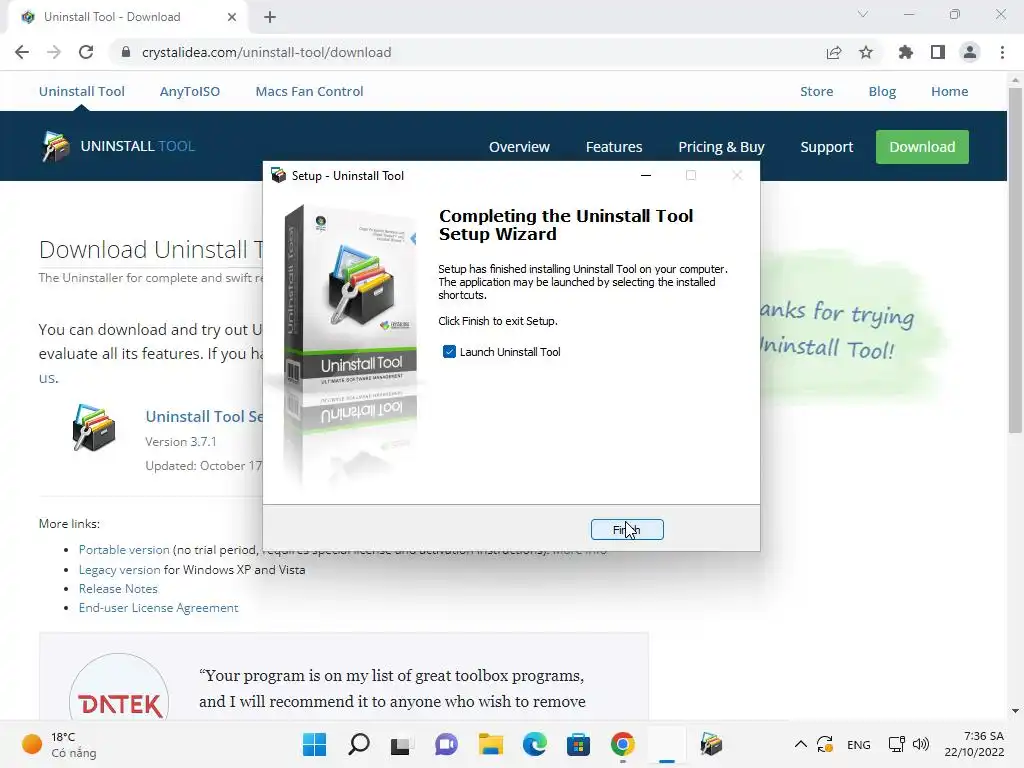Viewport: 1024px width, 768px height.
Task: Open taskbar Search magnifier
Action: coord(359,744)
